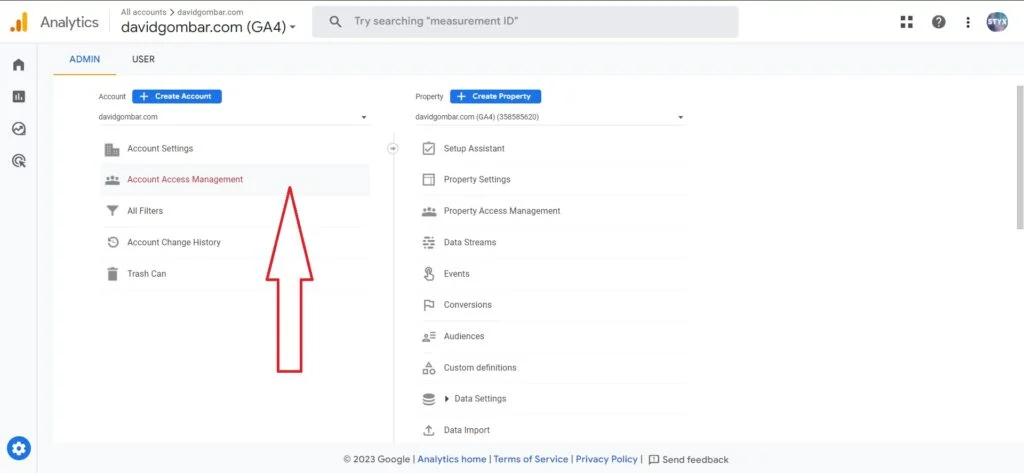Click the Data Settings database icon
This screenshot has width=1024, height=473.
(428, 399)
